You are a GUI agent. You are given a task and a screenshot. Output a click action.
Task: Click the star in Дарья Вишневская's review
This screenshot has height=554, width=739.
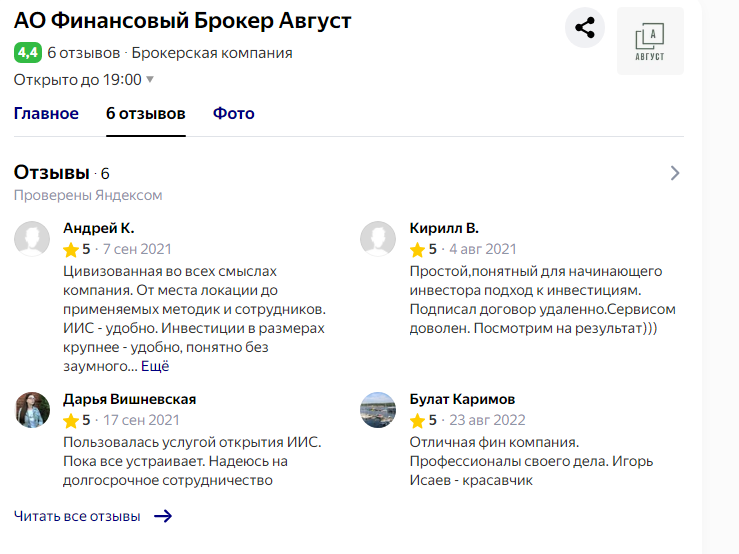point(71,420)
